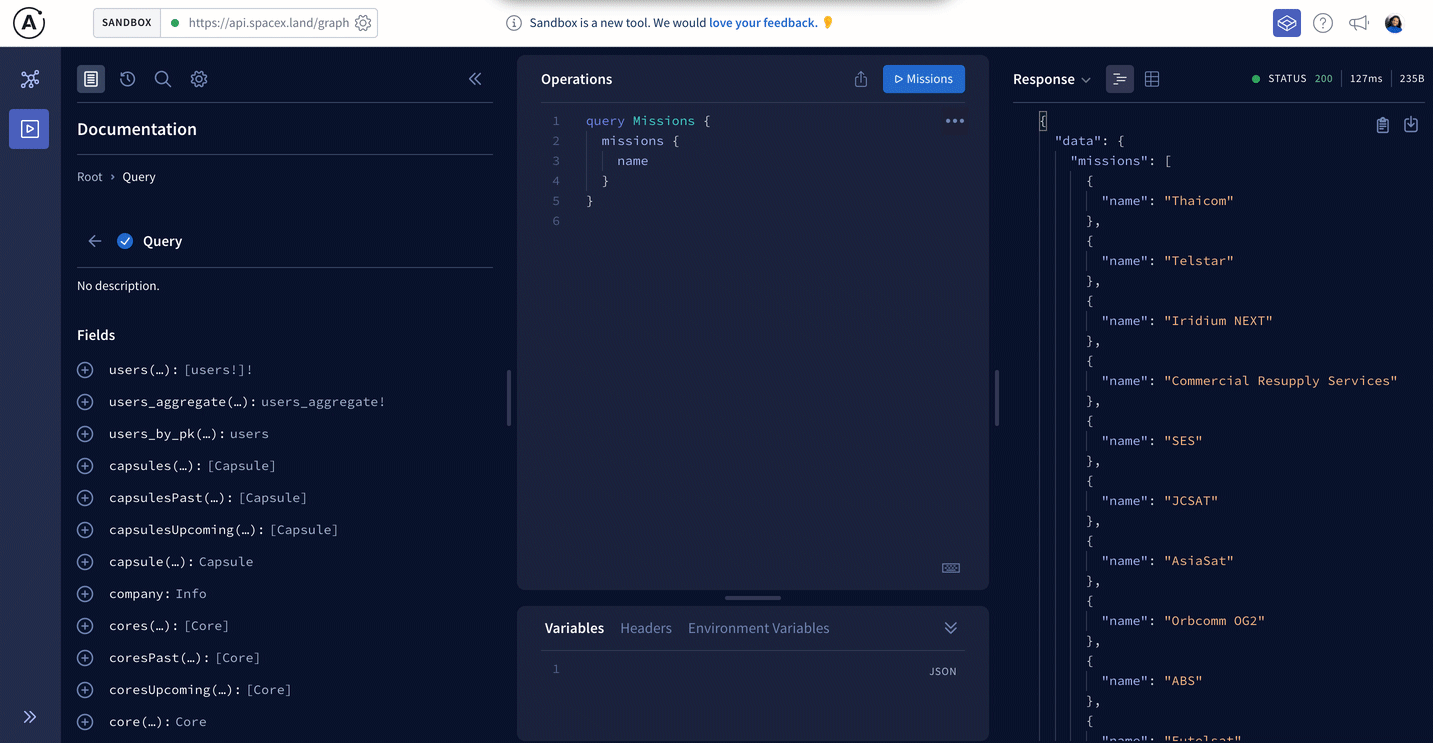This screenshot has width=1433, height=743.
Task: Switch response to JSON view
Action: click(x=1120, y=79)
